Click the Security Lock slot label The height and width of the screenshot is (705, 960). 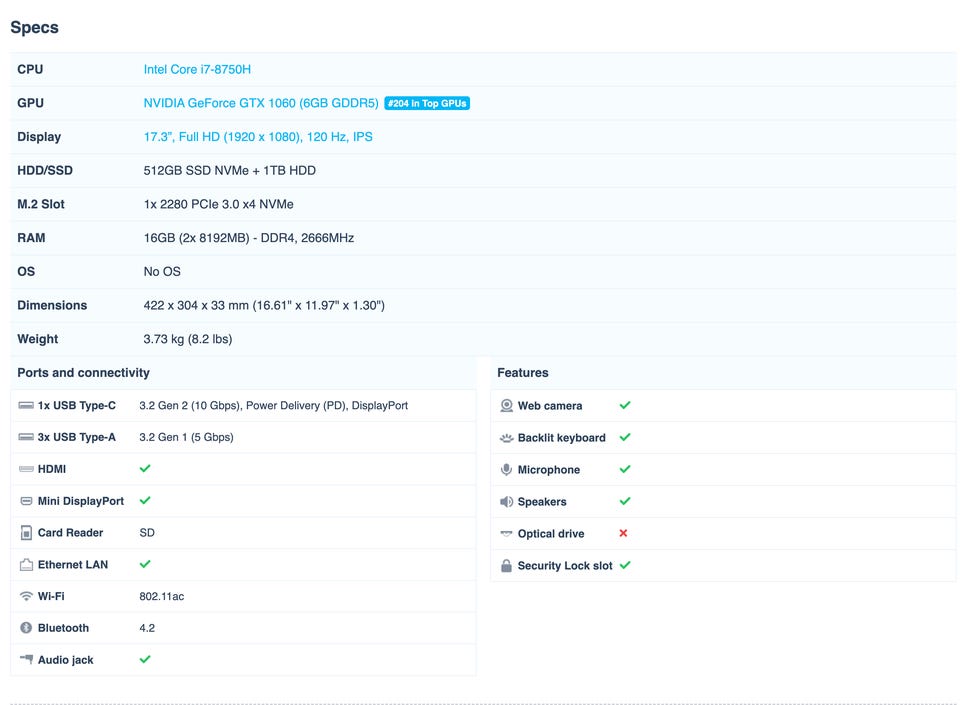tap(565, 565)
